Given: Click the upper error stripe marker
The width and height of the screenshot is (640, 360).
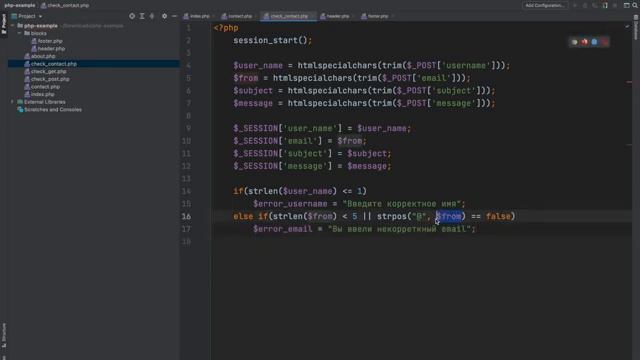Looking at the screenshot, I should pos(629,82).
